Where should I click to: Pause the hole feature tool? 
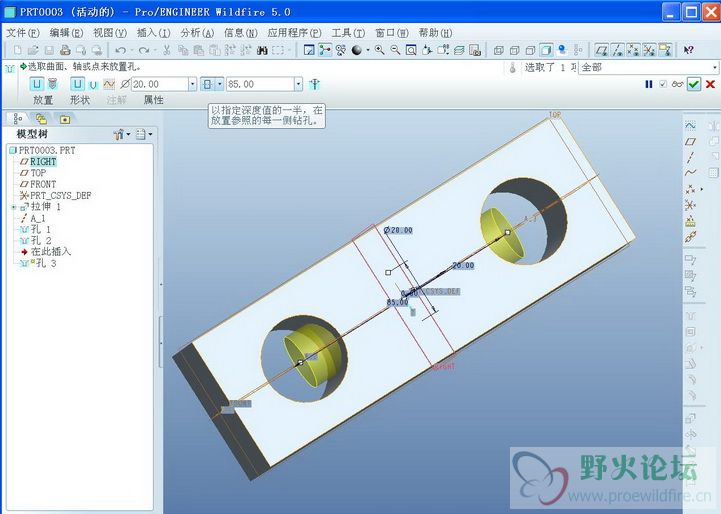[x=649, y=84]
